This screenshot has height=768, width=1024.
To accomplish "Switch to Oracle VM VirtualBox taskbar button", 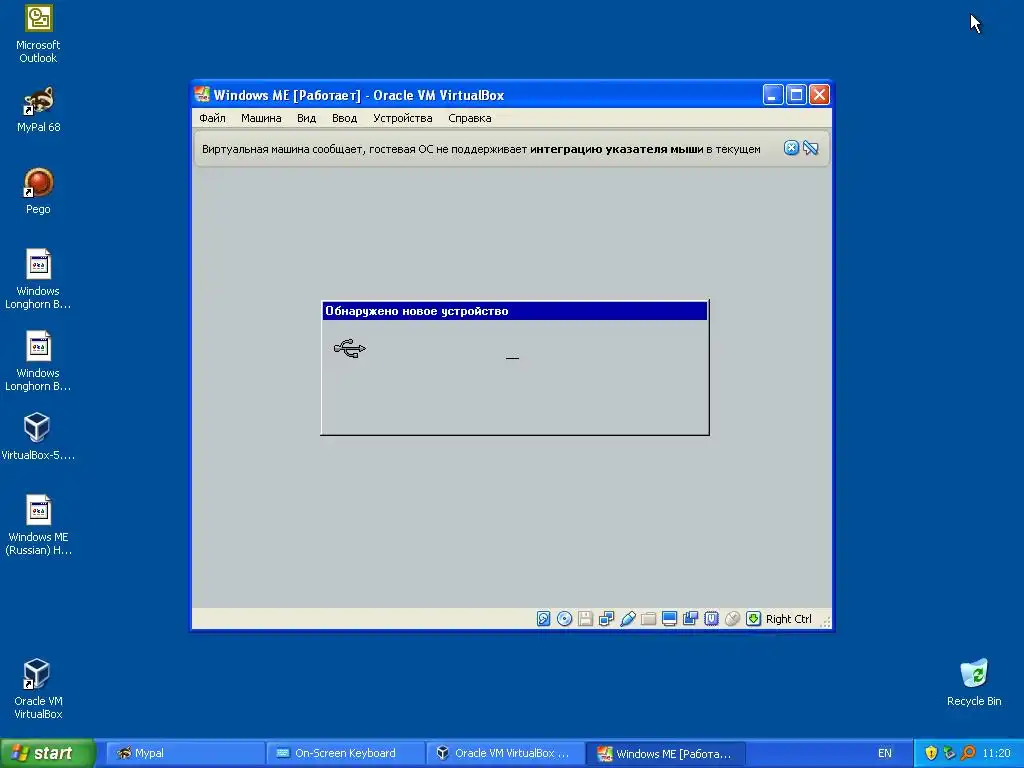I will click(x=505, y=753).
